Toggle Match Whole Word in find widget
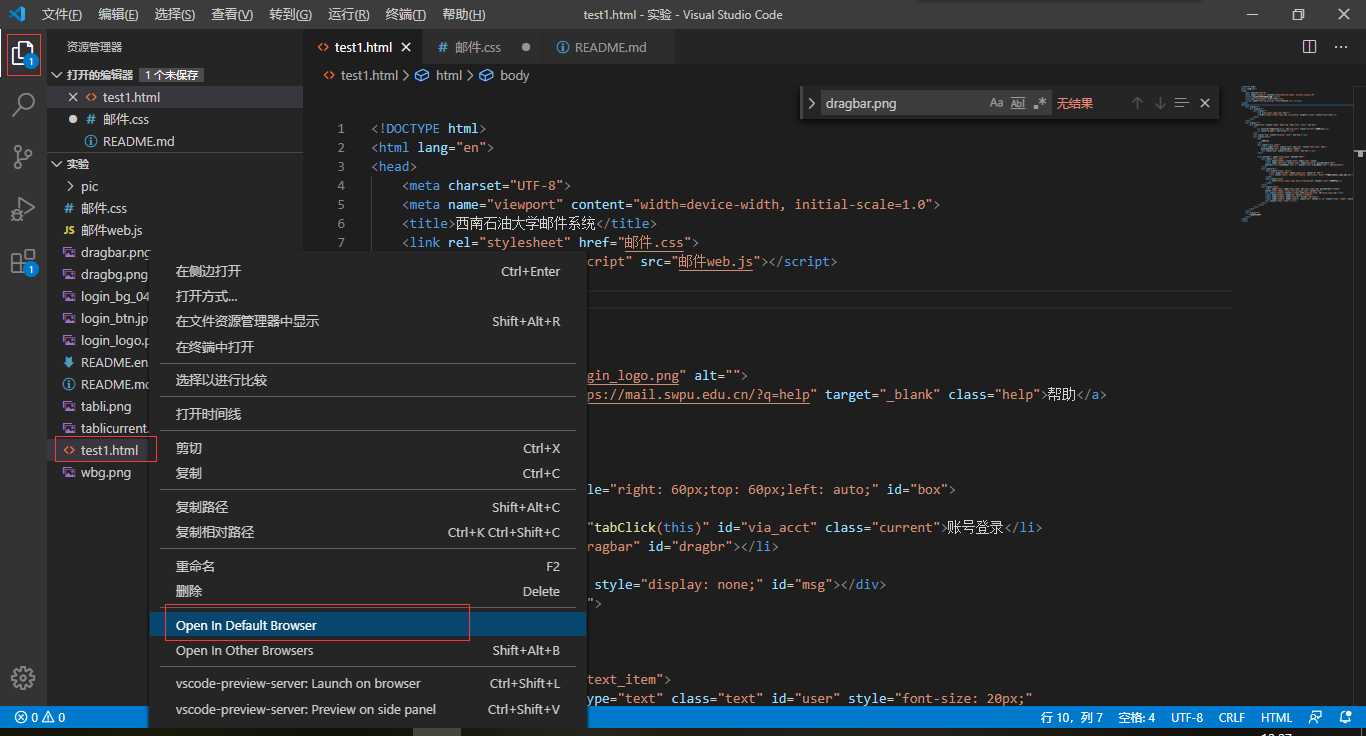Image resolution: width=1366 pixels, height=736 pixels. pyautogui.click(x=1018, y=103)
